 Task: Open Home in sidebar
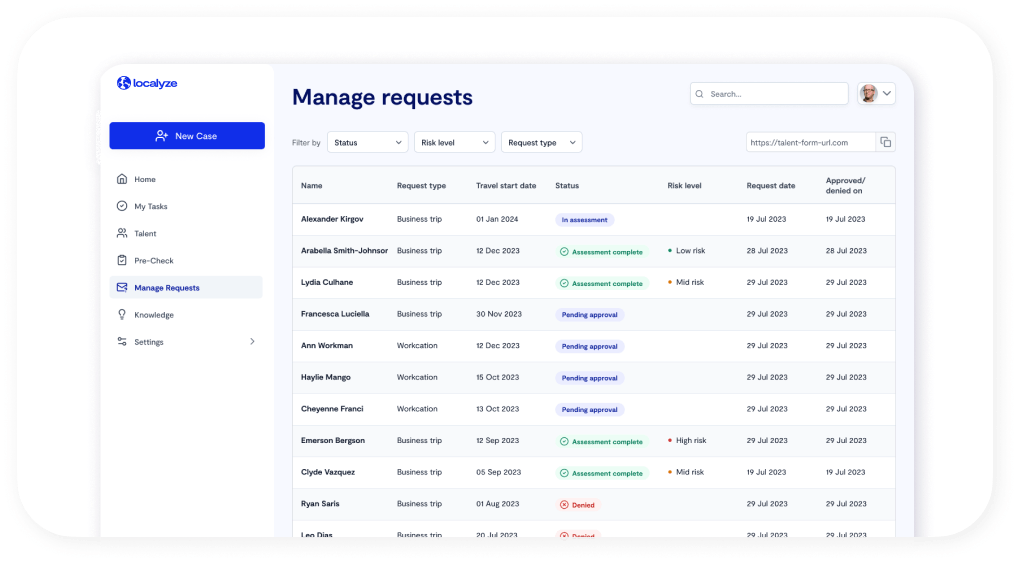145,179
